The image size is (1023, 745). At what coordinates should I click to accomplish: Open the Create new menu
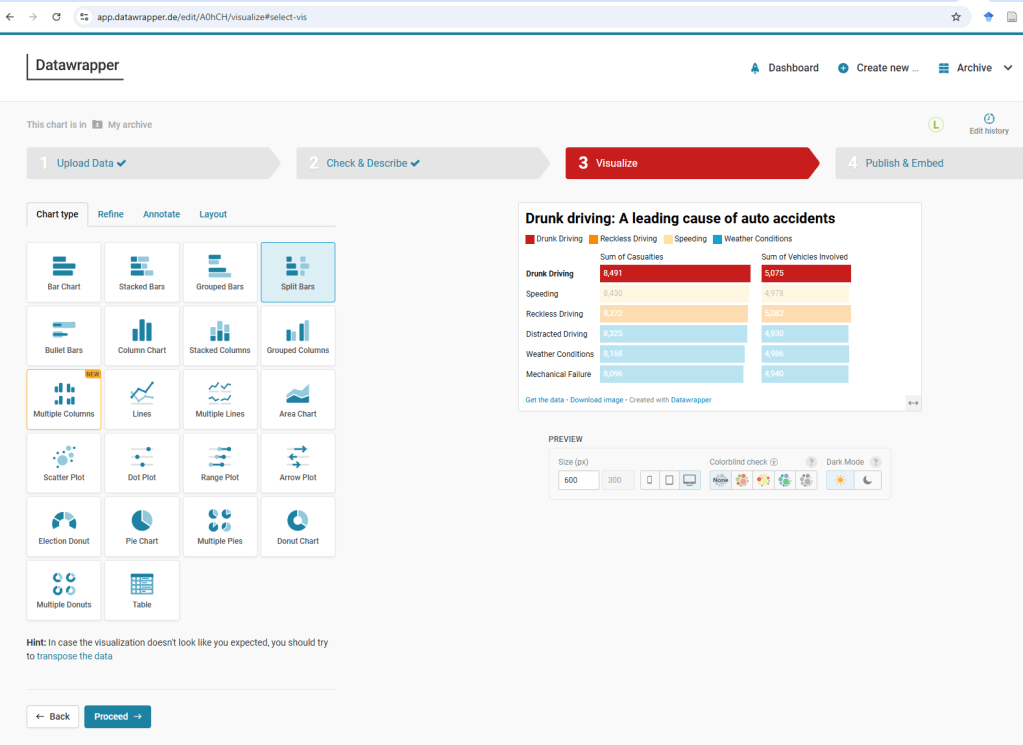point(878,68)
